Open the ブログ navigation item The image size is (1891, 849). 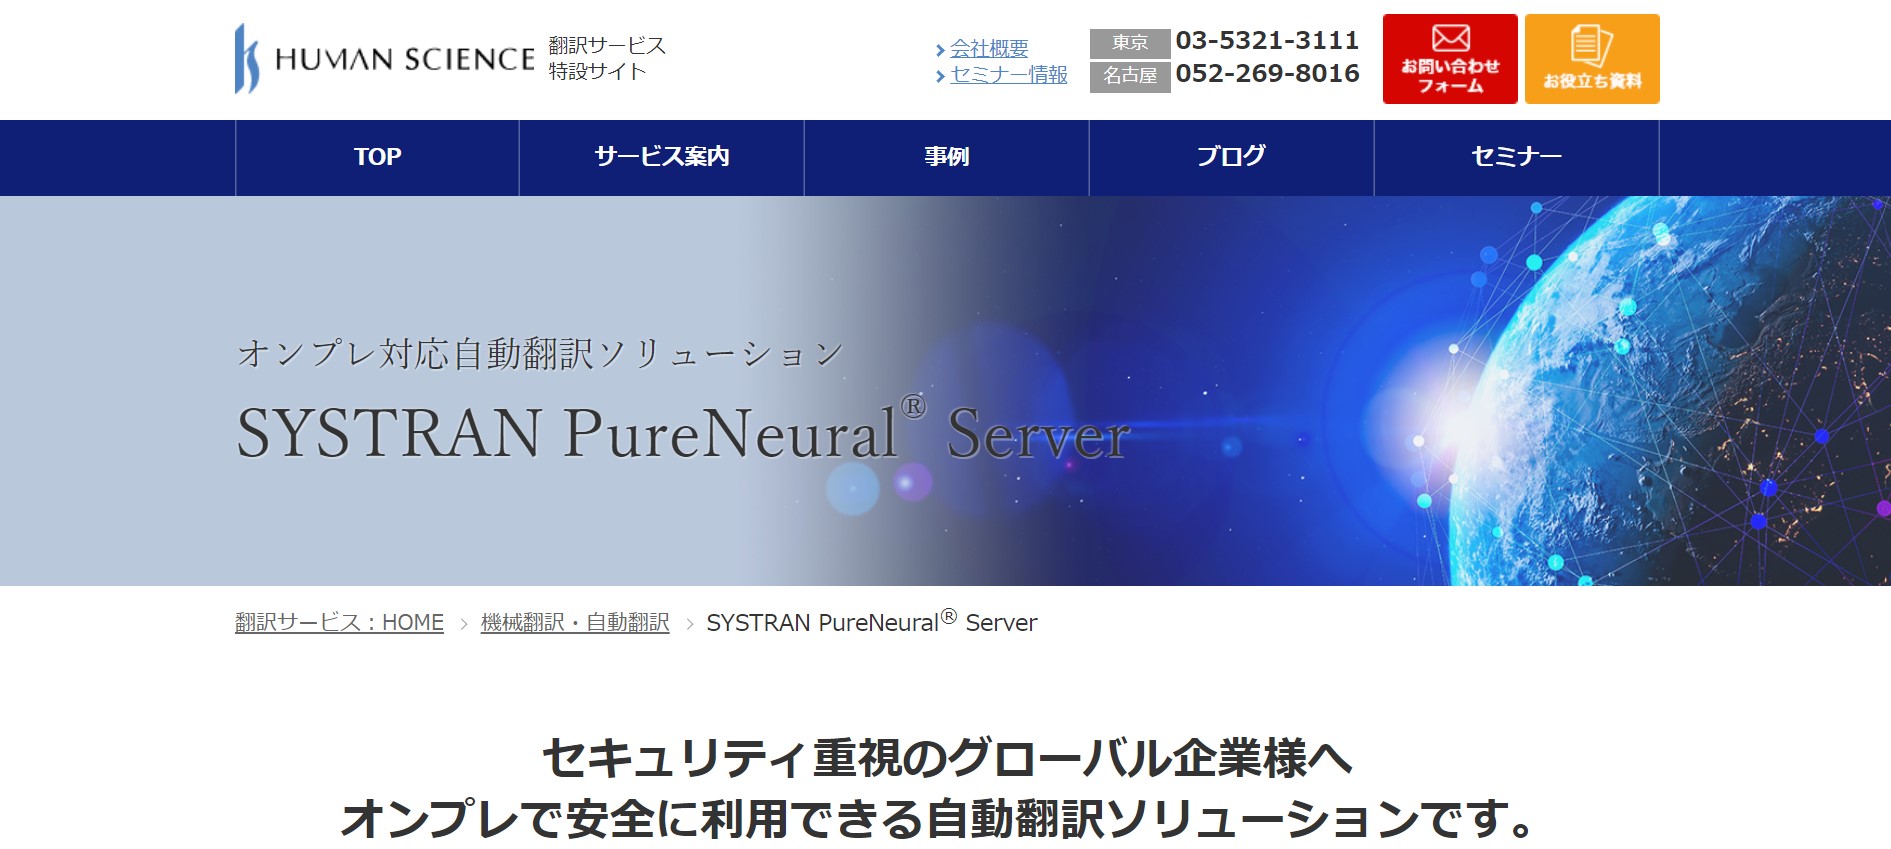coord(1231,157)
